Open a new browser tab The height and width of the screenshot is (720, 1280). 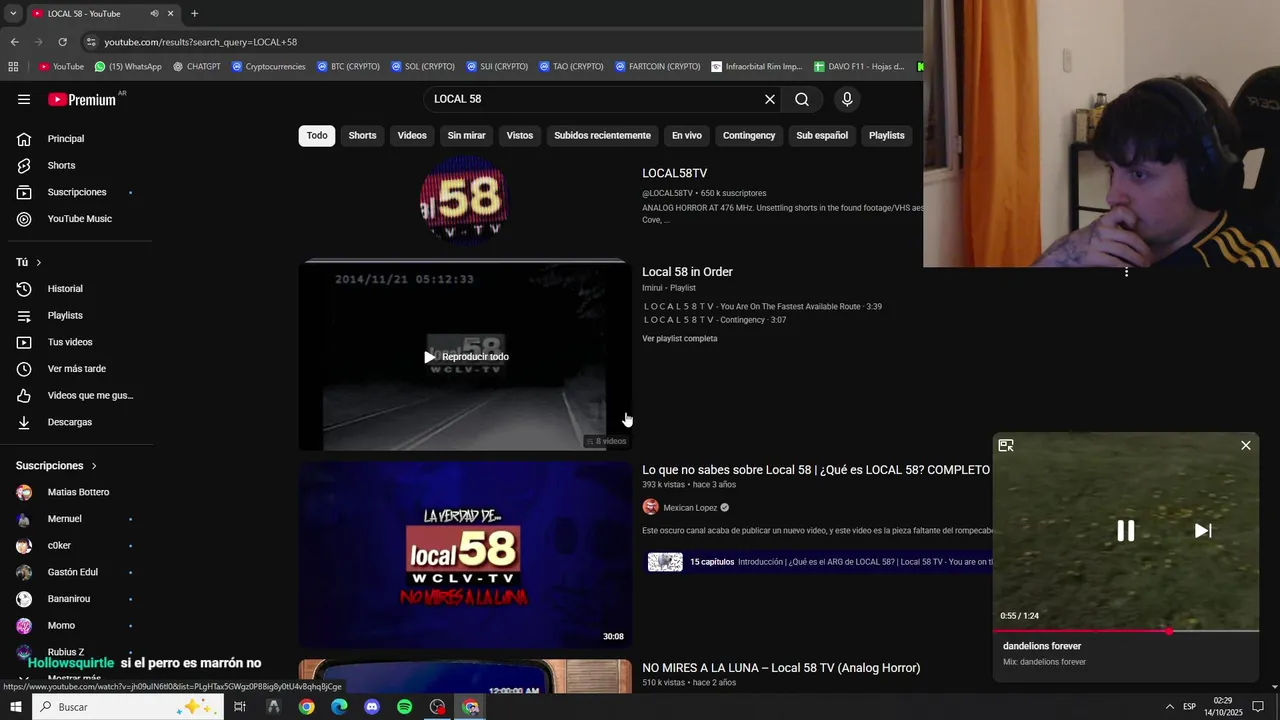[194, 14]
